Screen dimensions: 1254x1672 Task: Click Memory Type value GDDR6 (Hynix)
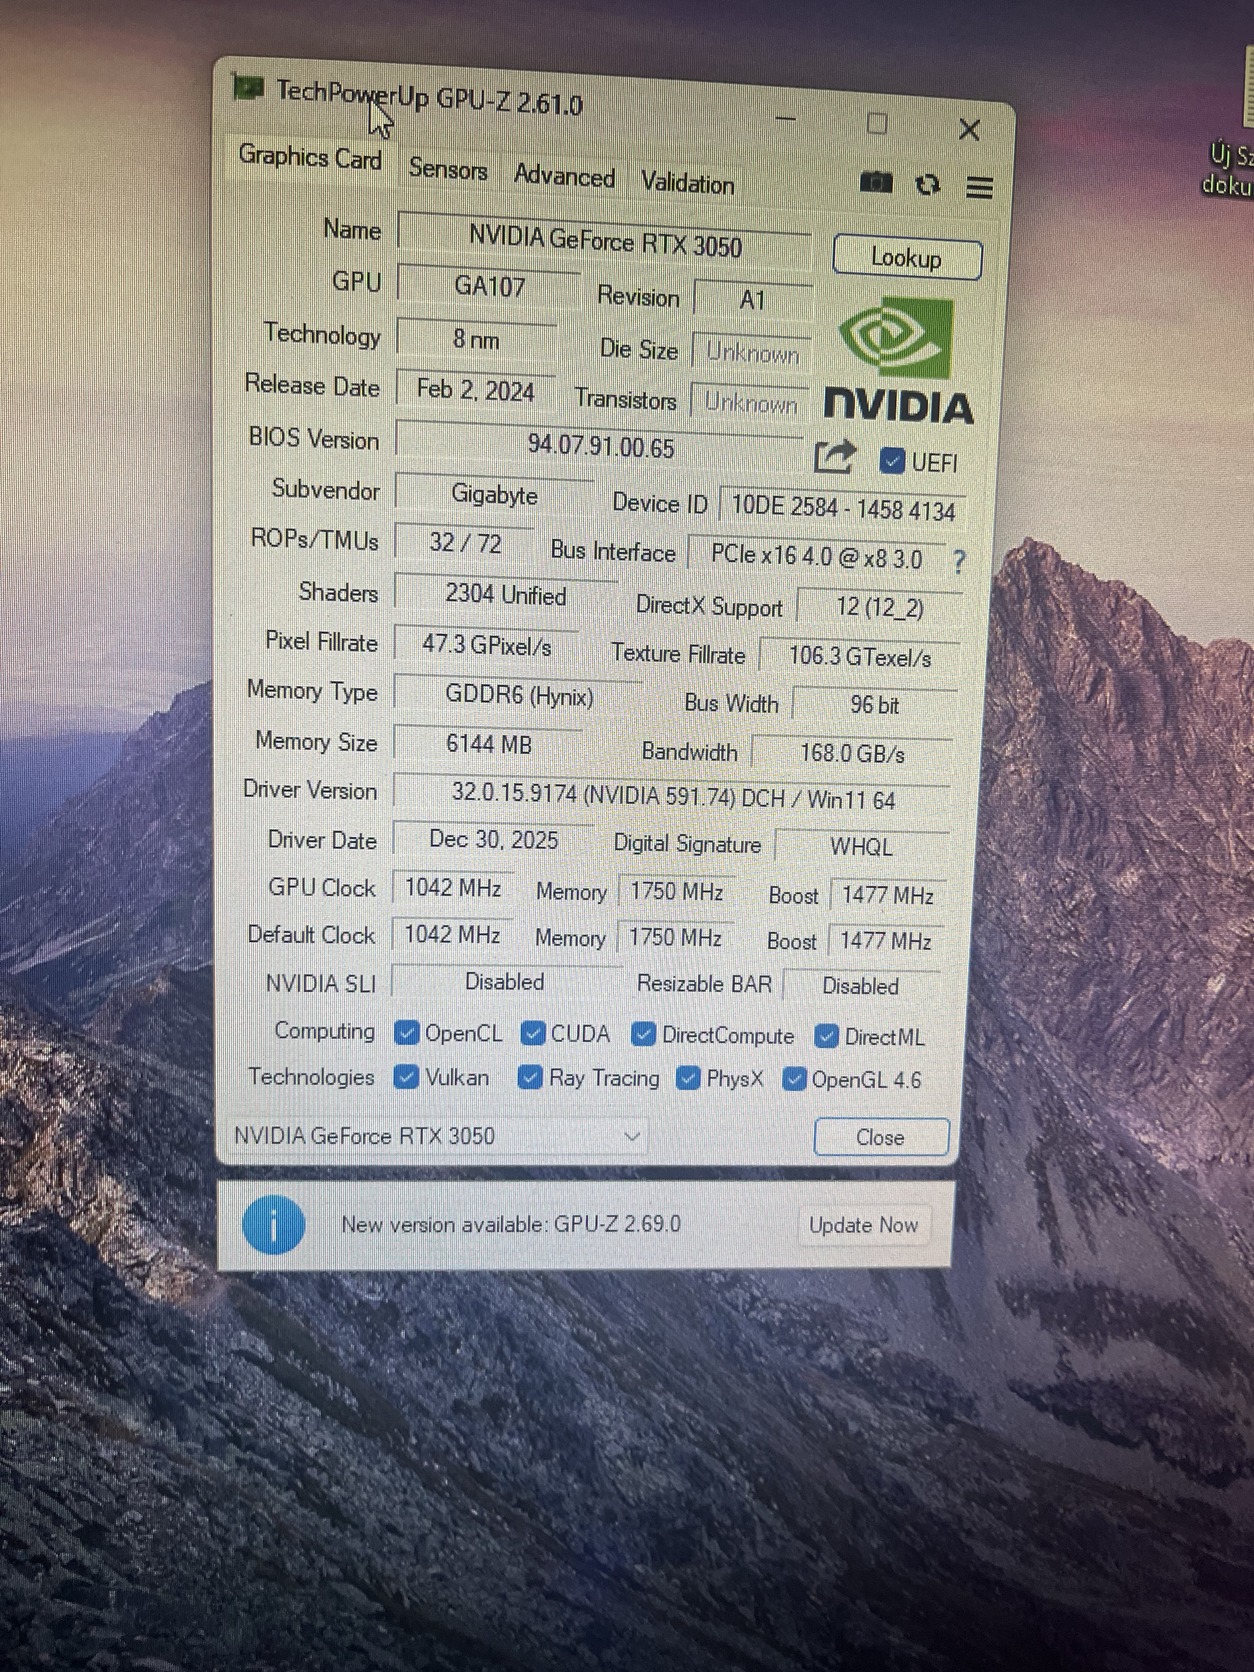[519, 695]
